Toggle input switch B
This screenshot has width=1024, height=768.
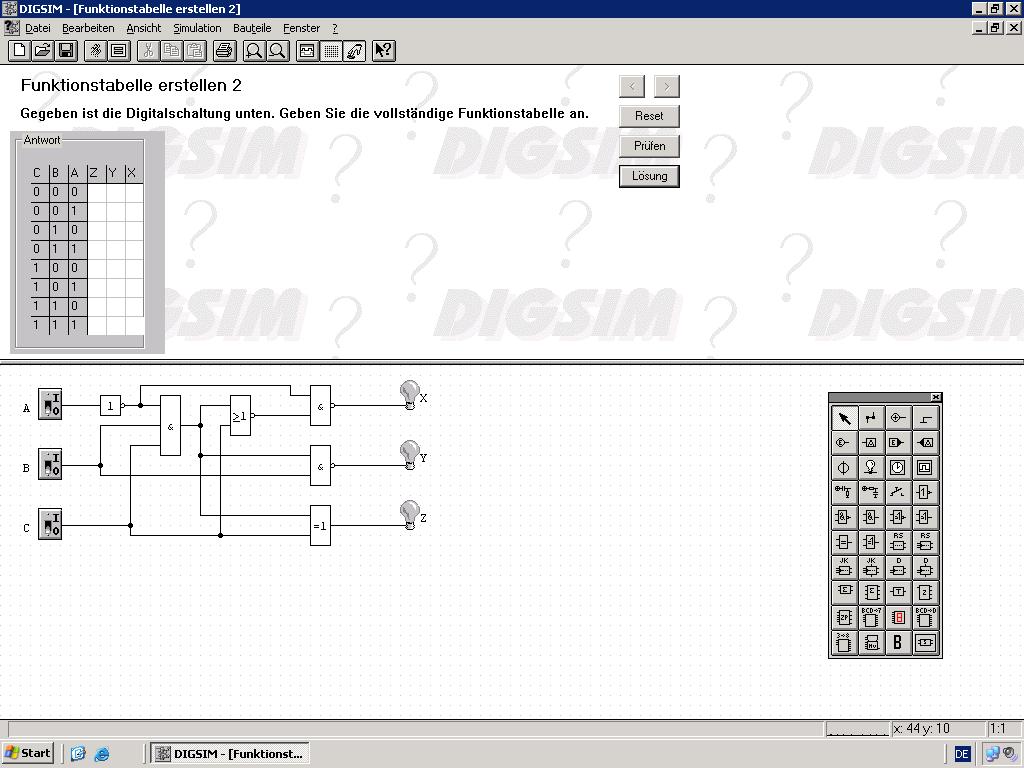click(50, 464)
